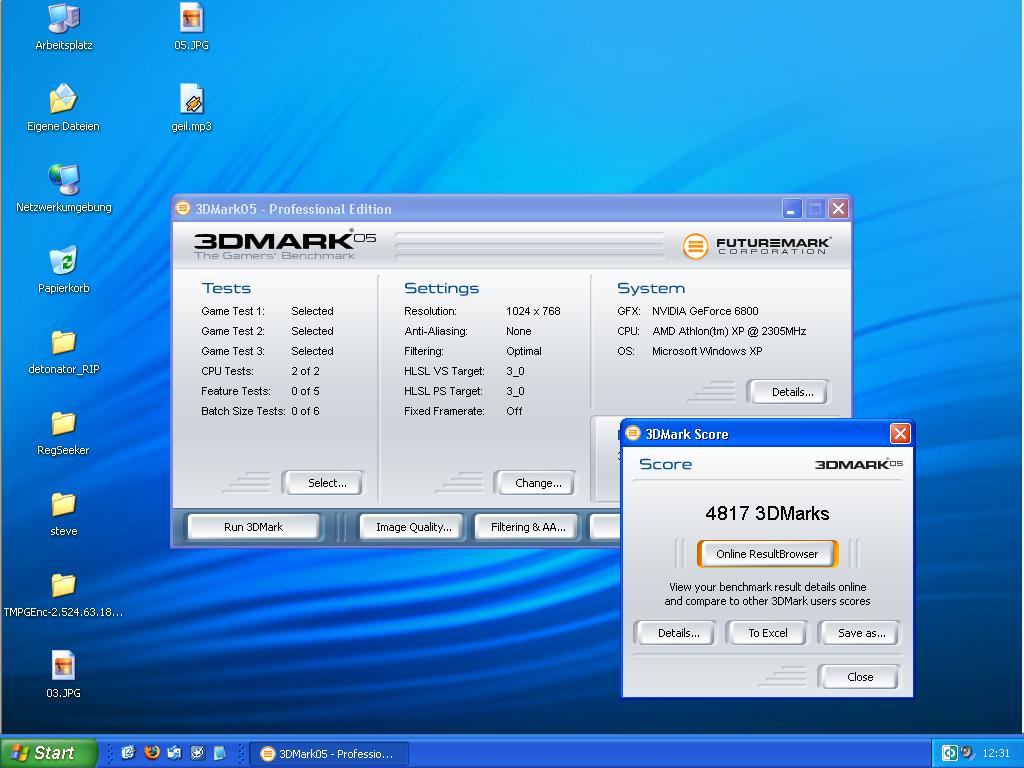The image size is (1024, 768).
Task: Click the Batch Size Tests 0 of 6 value
Action: pyautogui.click(x=305, y=411)
